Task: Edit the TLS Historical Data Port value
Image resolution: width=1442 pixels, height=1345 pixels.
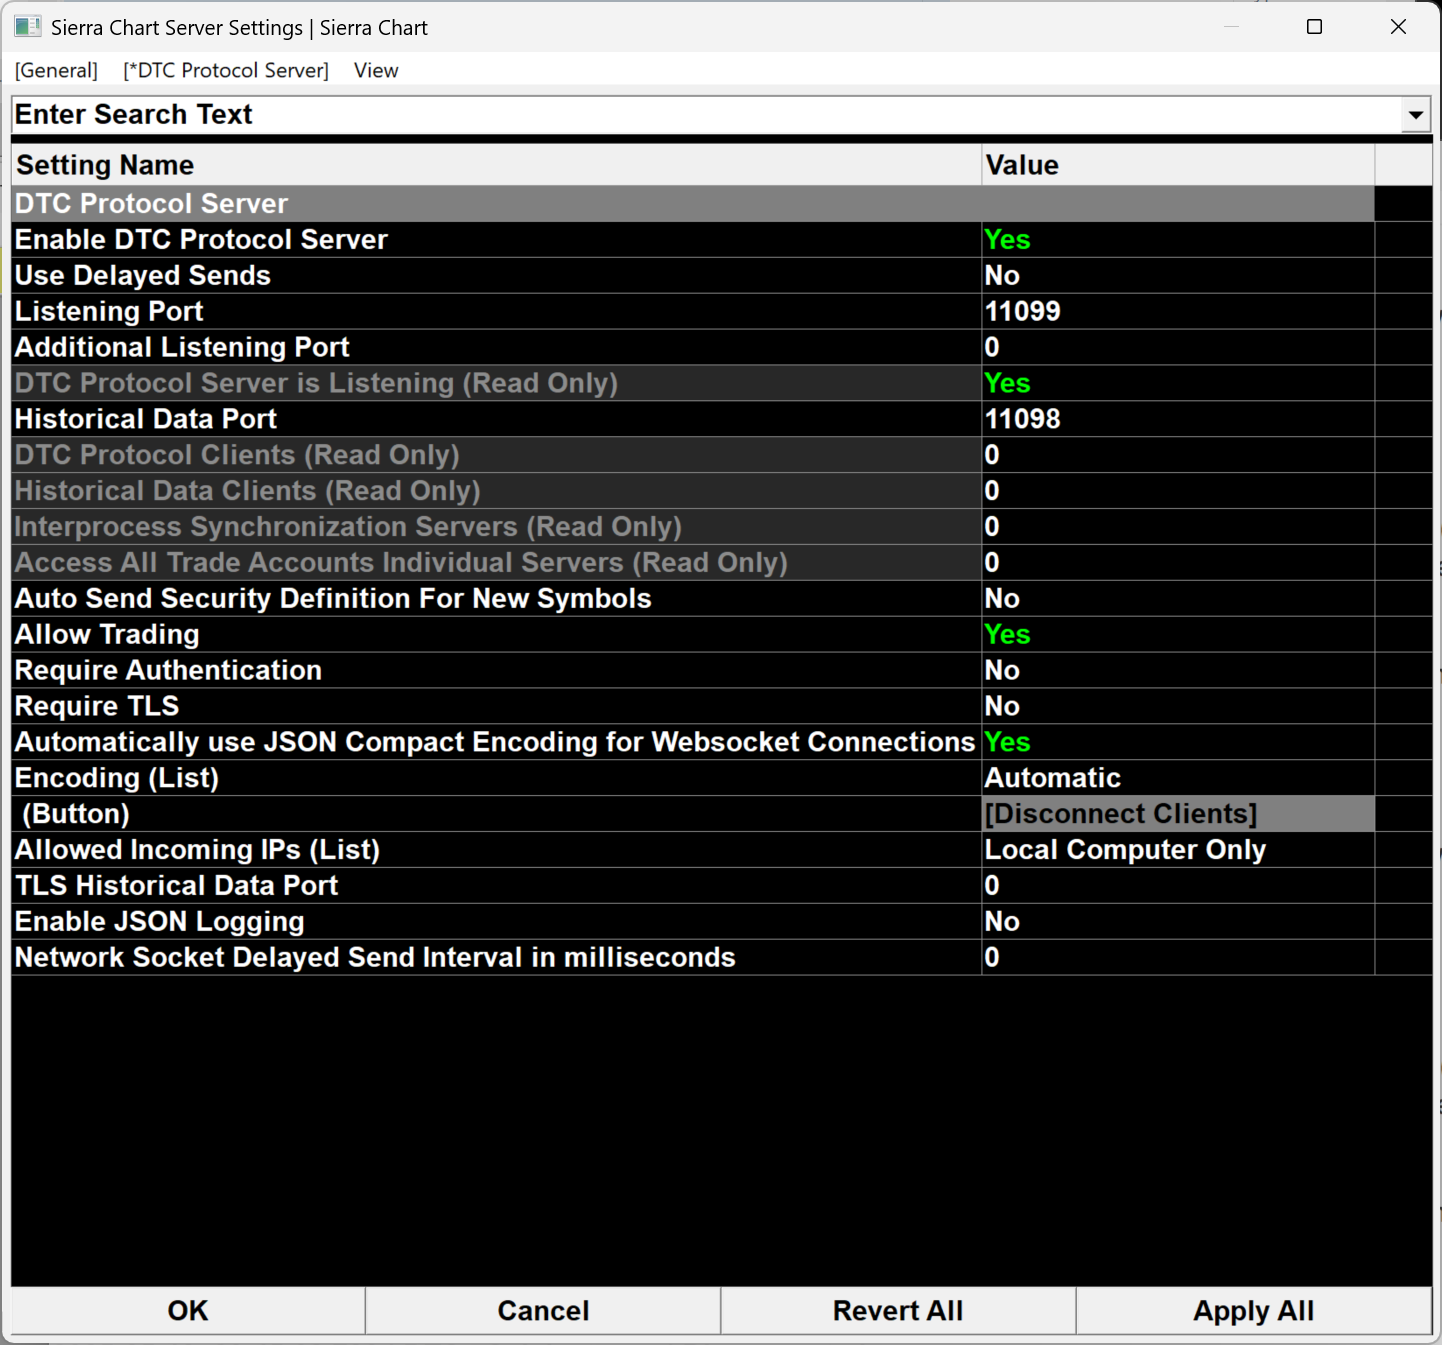Action: [1178, 886]
